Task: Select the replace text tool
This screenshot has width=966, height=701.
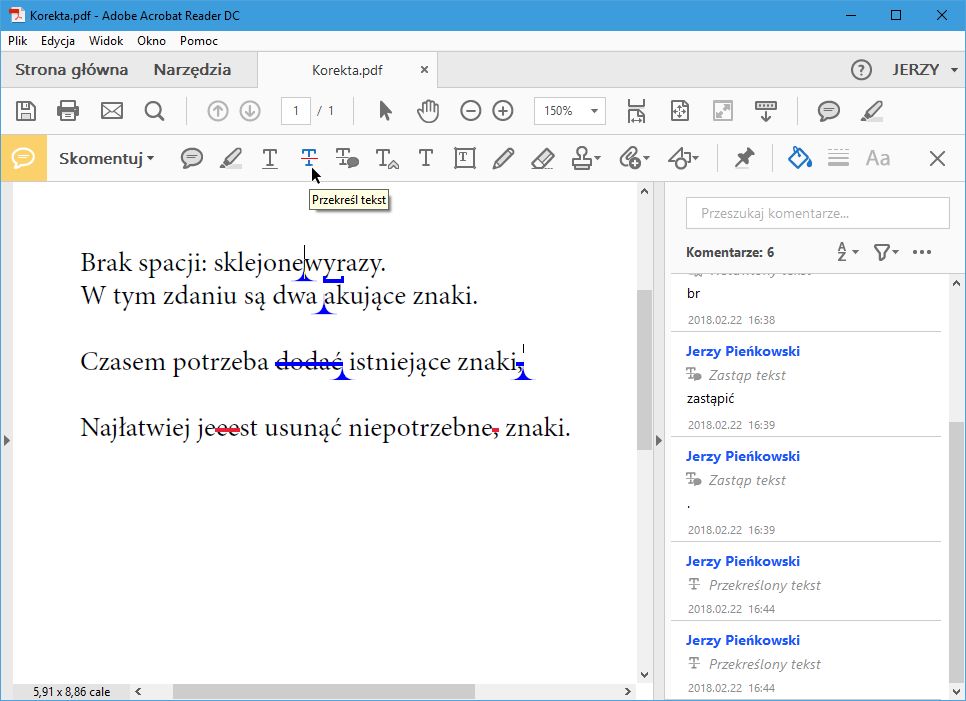Action: coord(347,158)
